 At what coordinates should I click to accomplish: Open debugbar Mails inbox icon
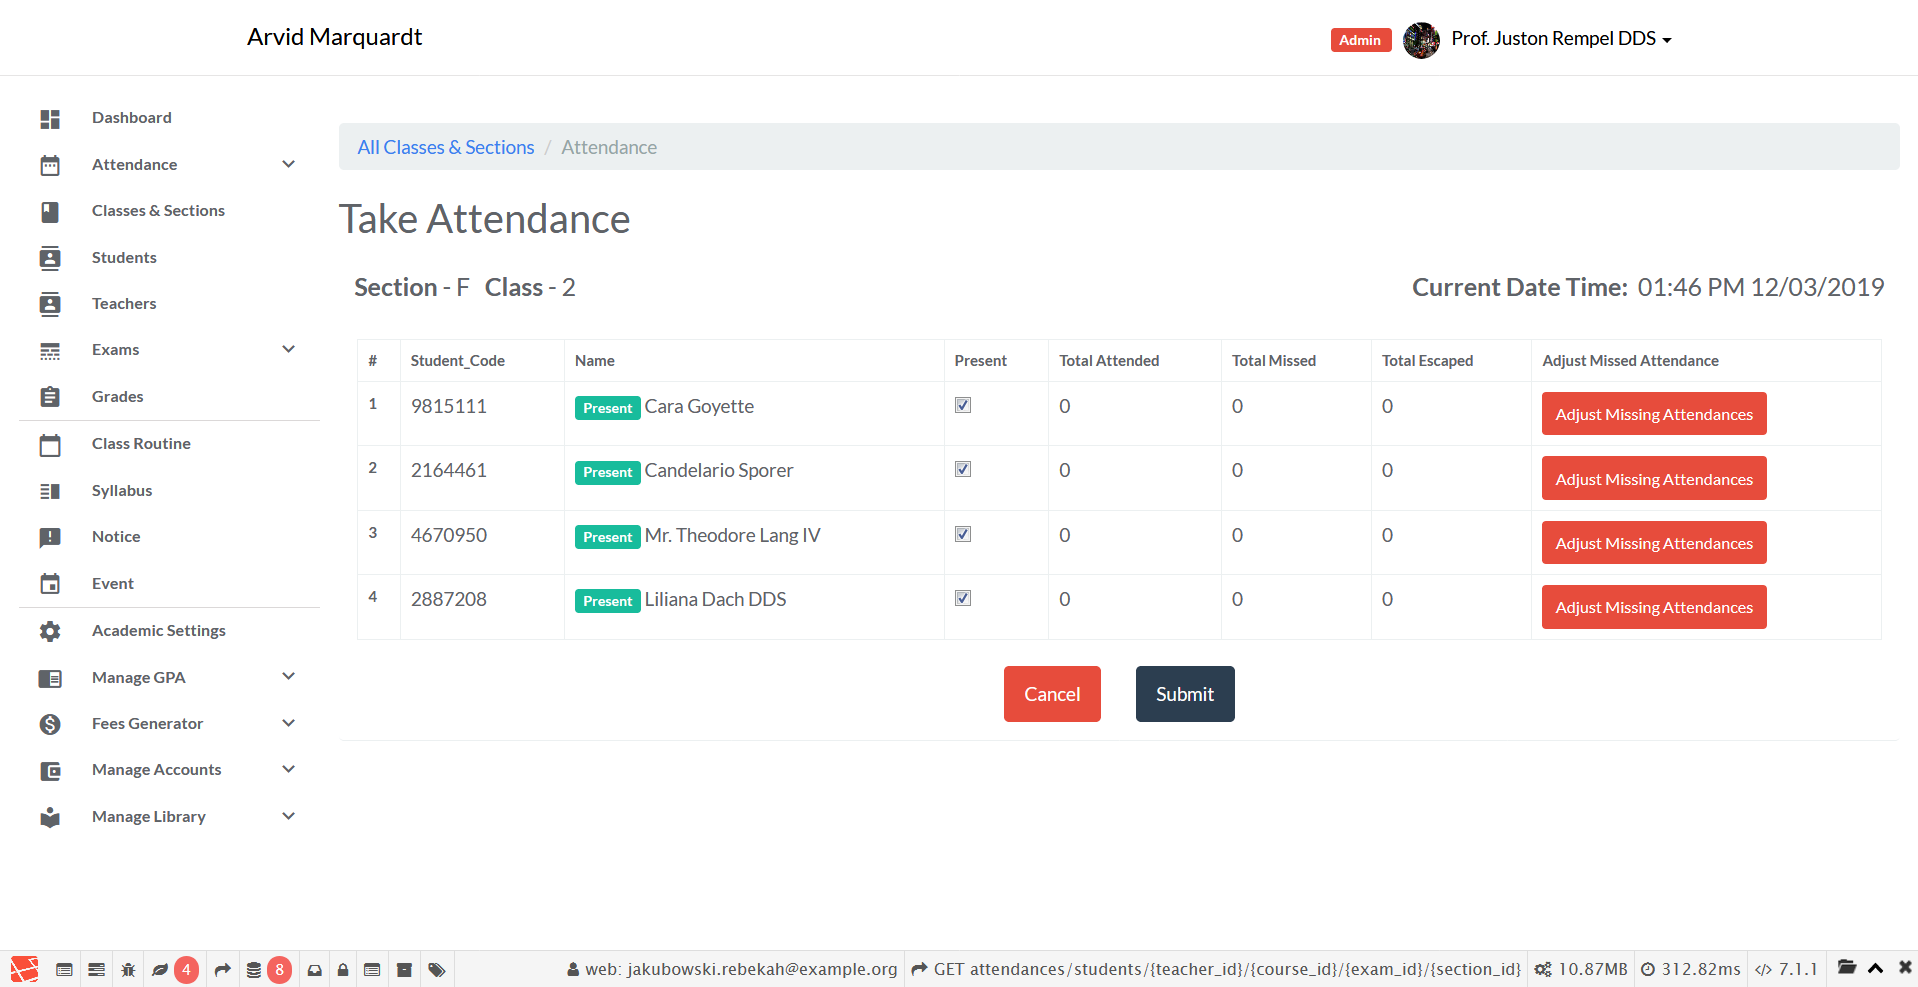314,969
